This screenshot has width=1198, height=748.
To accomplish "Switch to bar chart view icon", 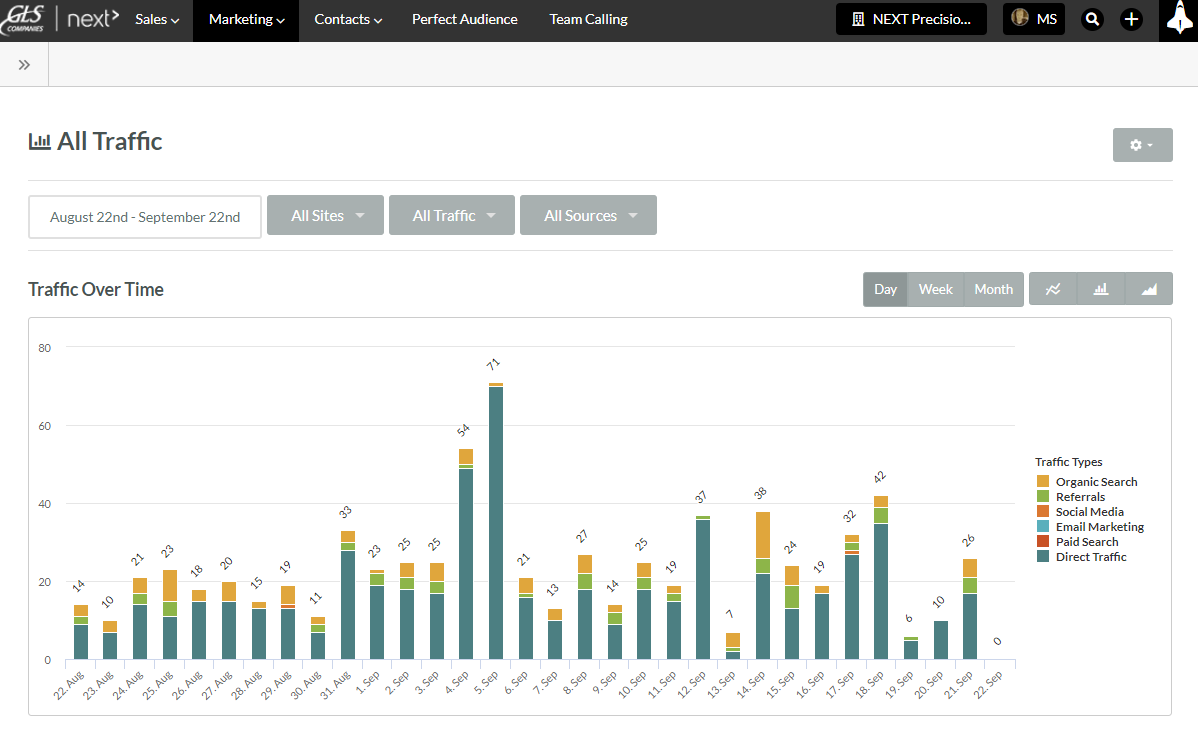I will click(1101, 289).
